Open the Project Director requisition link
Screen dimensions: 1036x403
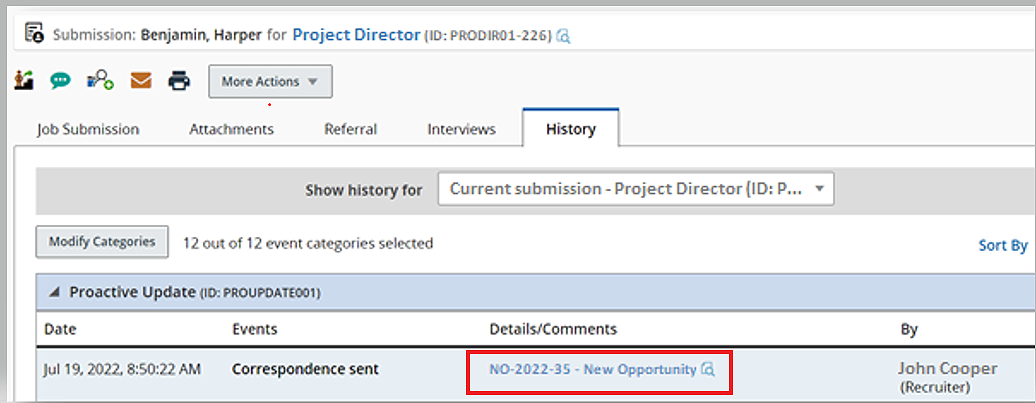tap(356, 35)
